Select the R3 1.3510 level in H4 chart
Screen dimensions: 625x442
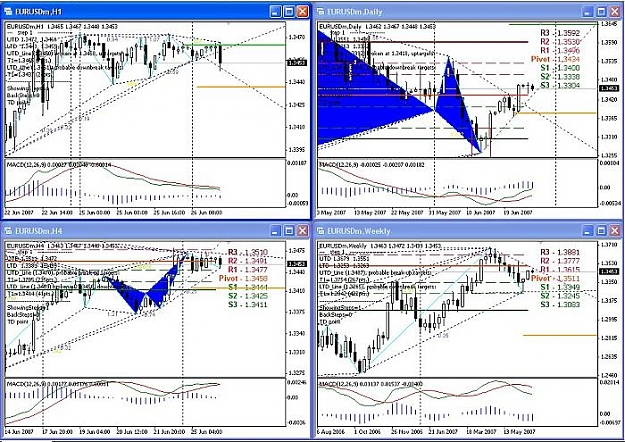(248, 252)
